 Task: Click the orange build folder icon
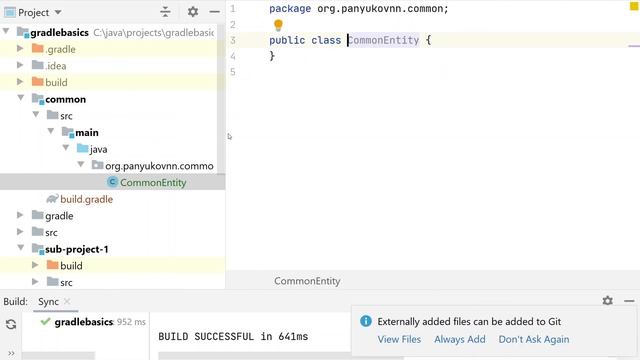[38, 82]
